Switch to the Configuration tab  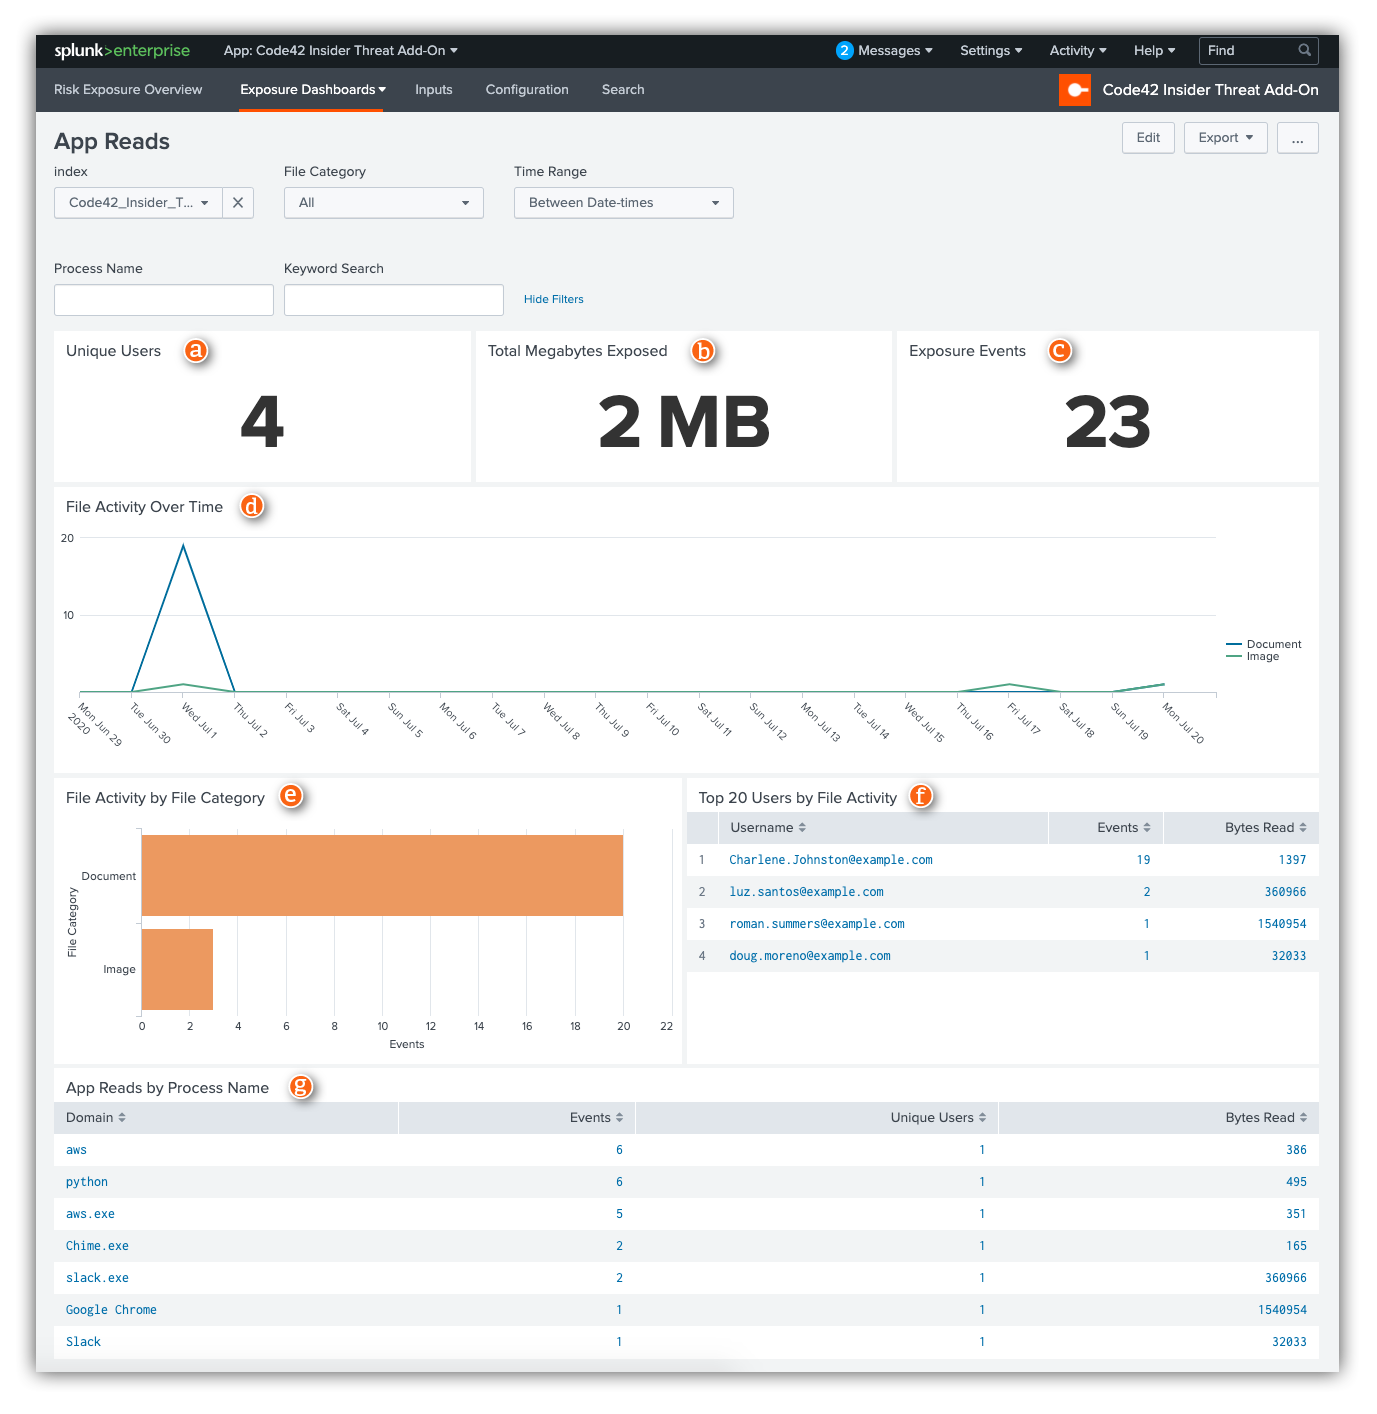[x=527, y=90]
